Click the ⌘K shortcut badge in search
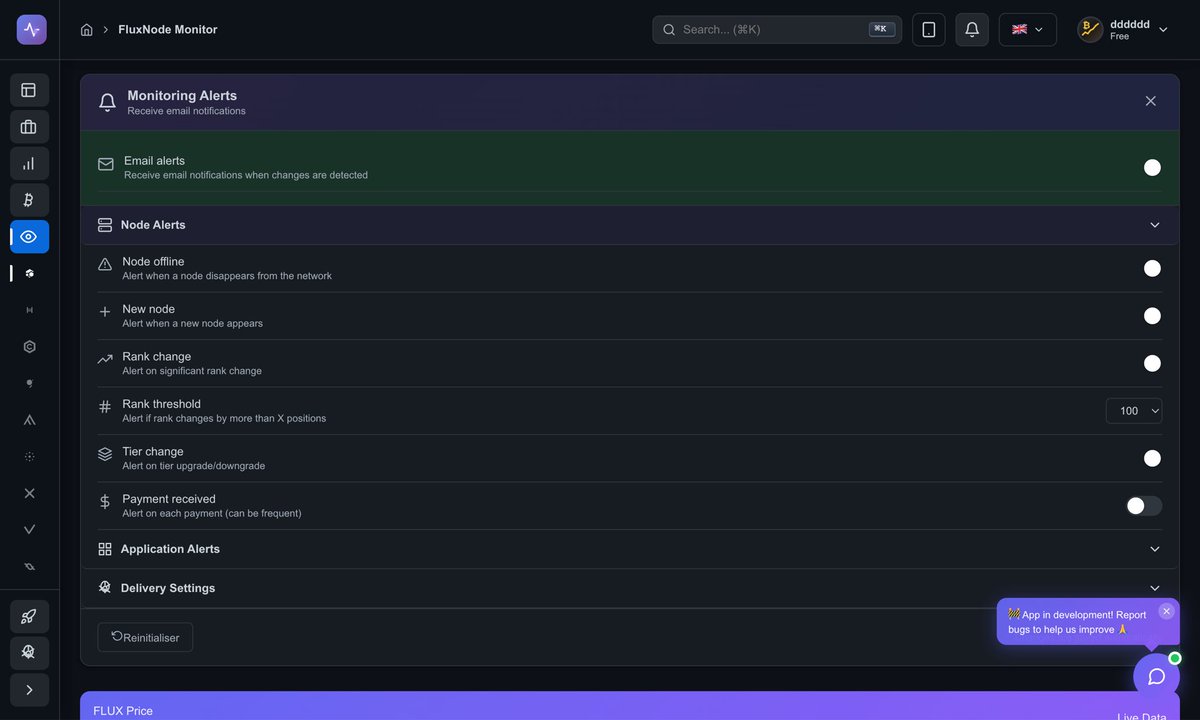 881,29
